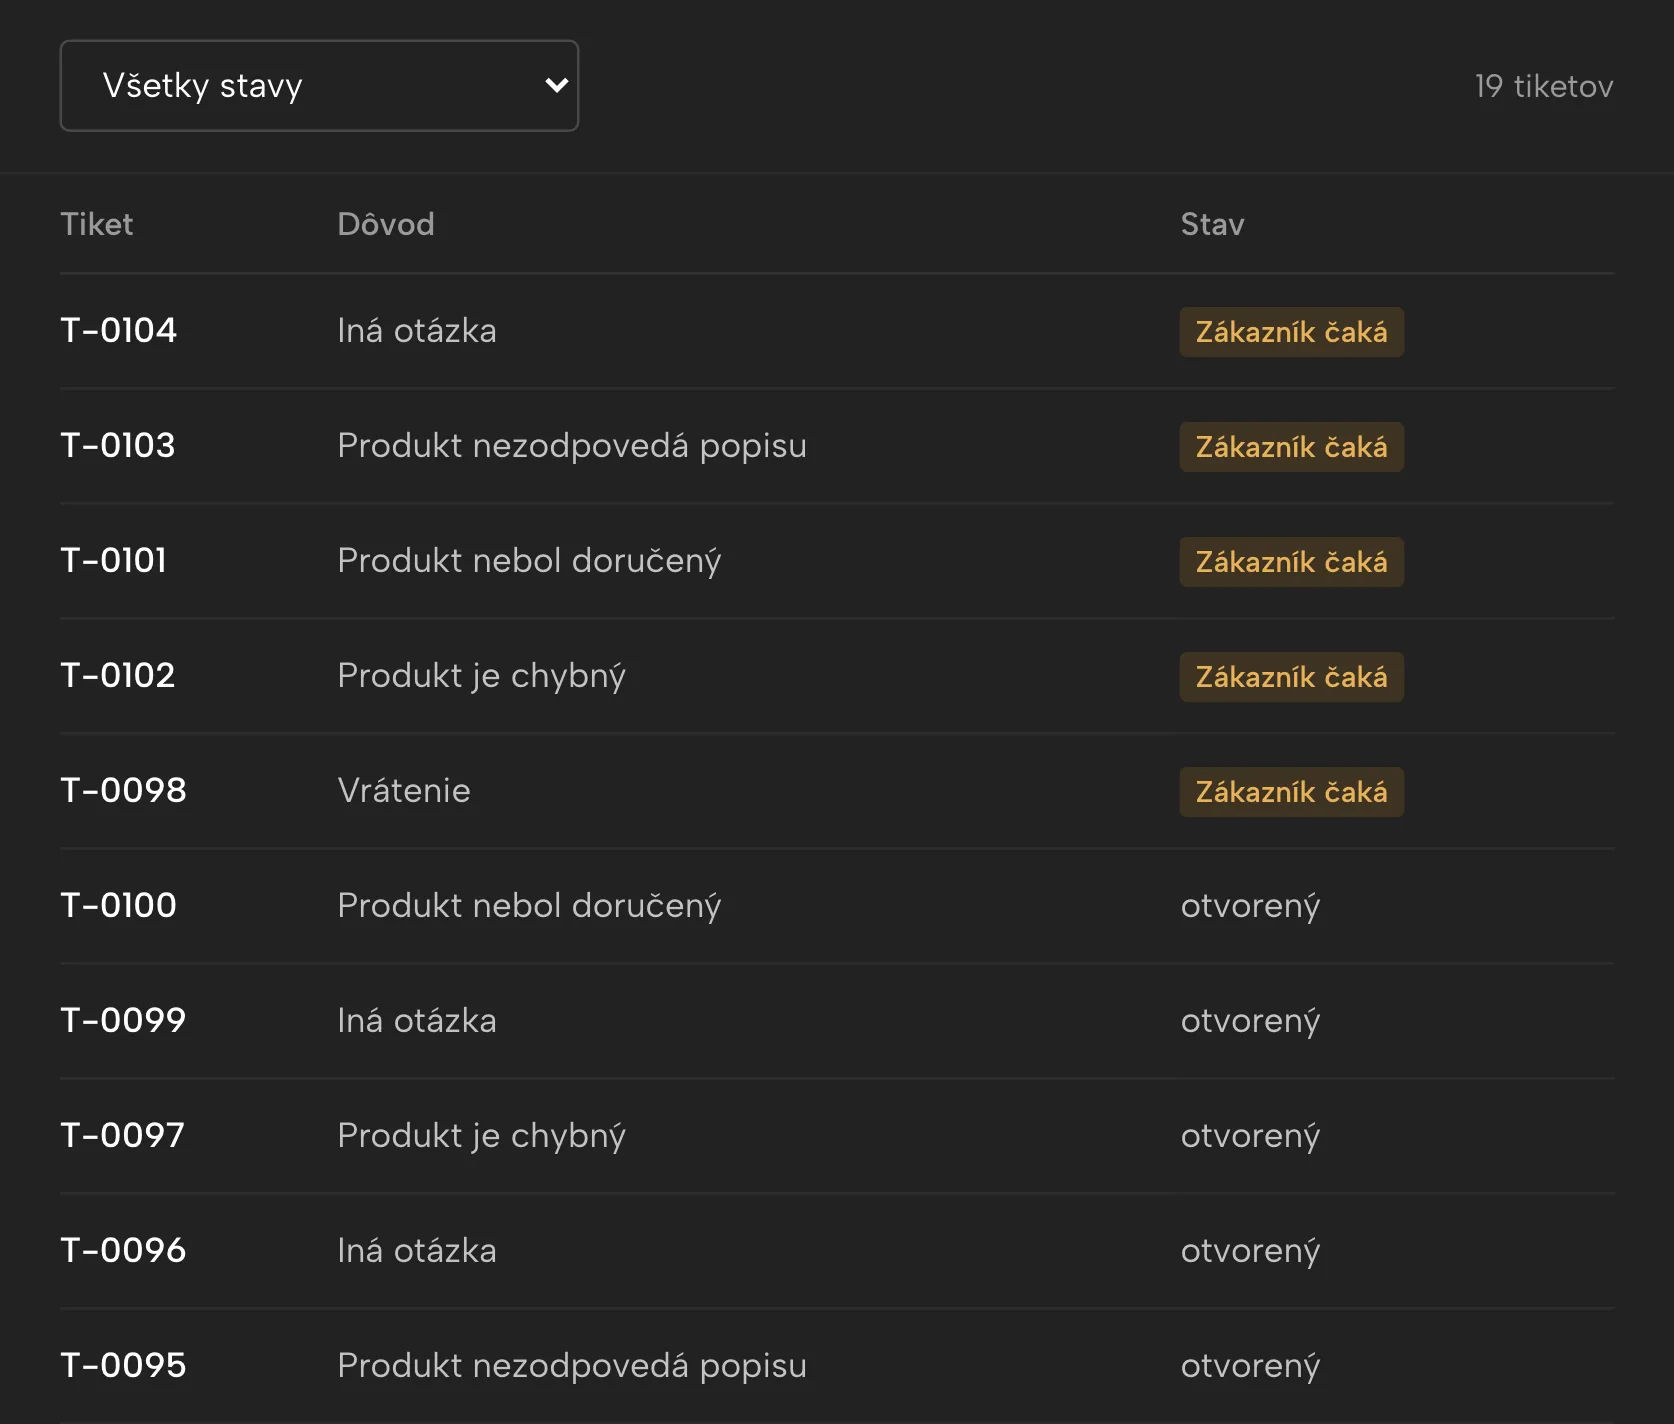Select ticket T-0097
Image resolution: width=1674 pixels, height=1424 pixels.
point(122,1135)
